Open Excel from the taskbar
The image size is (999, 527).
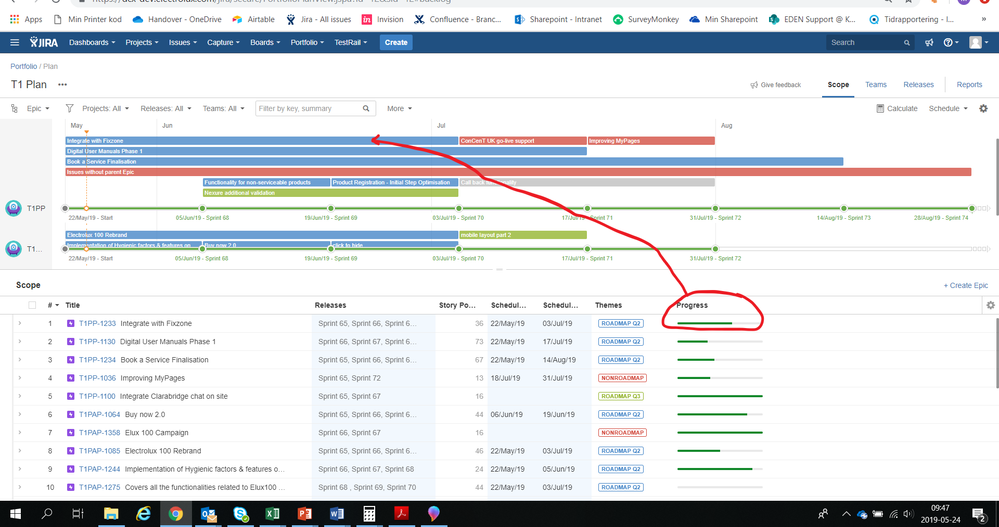273,514
